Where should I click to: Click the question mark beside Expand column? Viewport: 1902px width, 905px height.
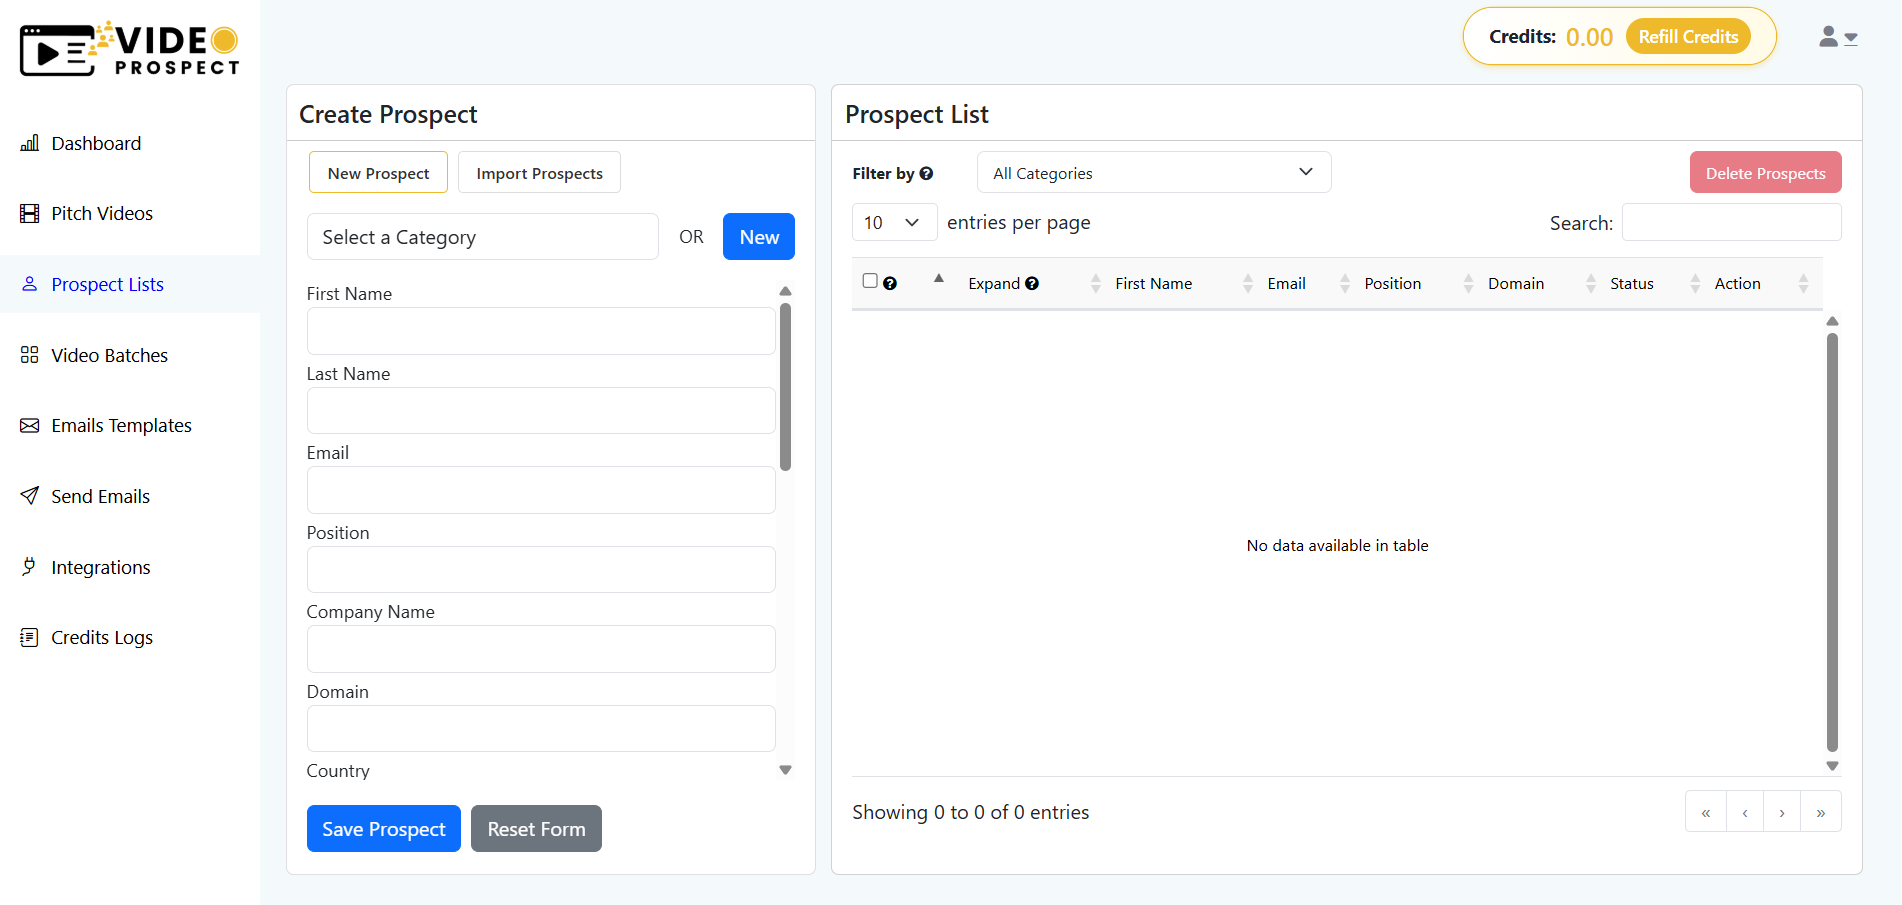click(1032, 283)
